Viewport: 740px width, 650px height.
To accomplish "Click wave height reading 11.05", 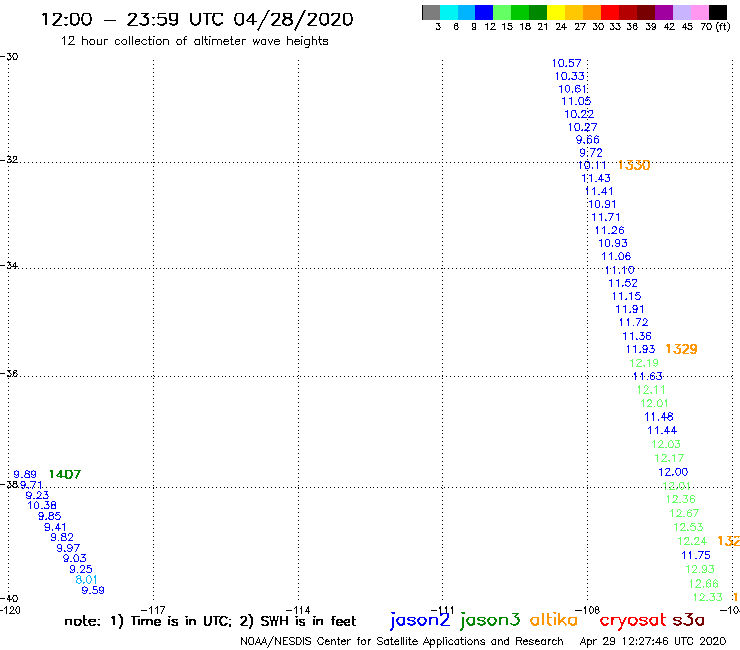I will tap(576, 101).
